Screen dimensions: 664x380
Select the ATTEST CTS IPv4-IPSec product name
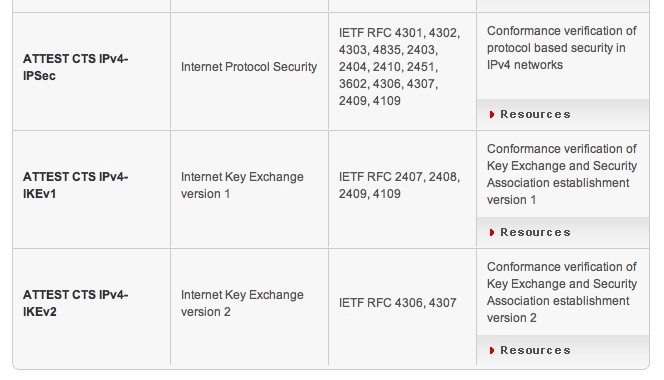coord(75,67)
